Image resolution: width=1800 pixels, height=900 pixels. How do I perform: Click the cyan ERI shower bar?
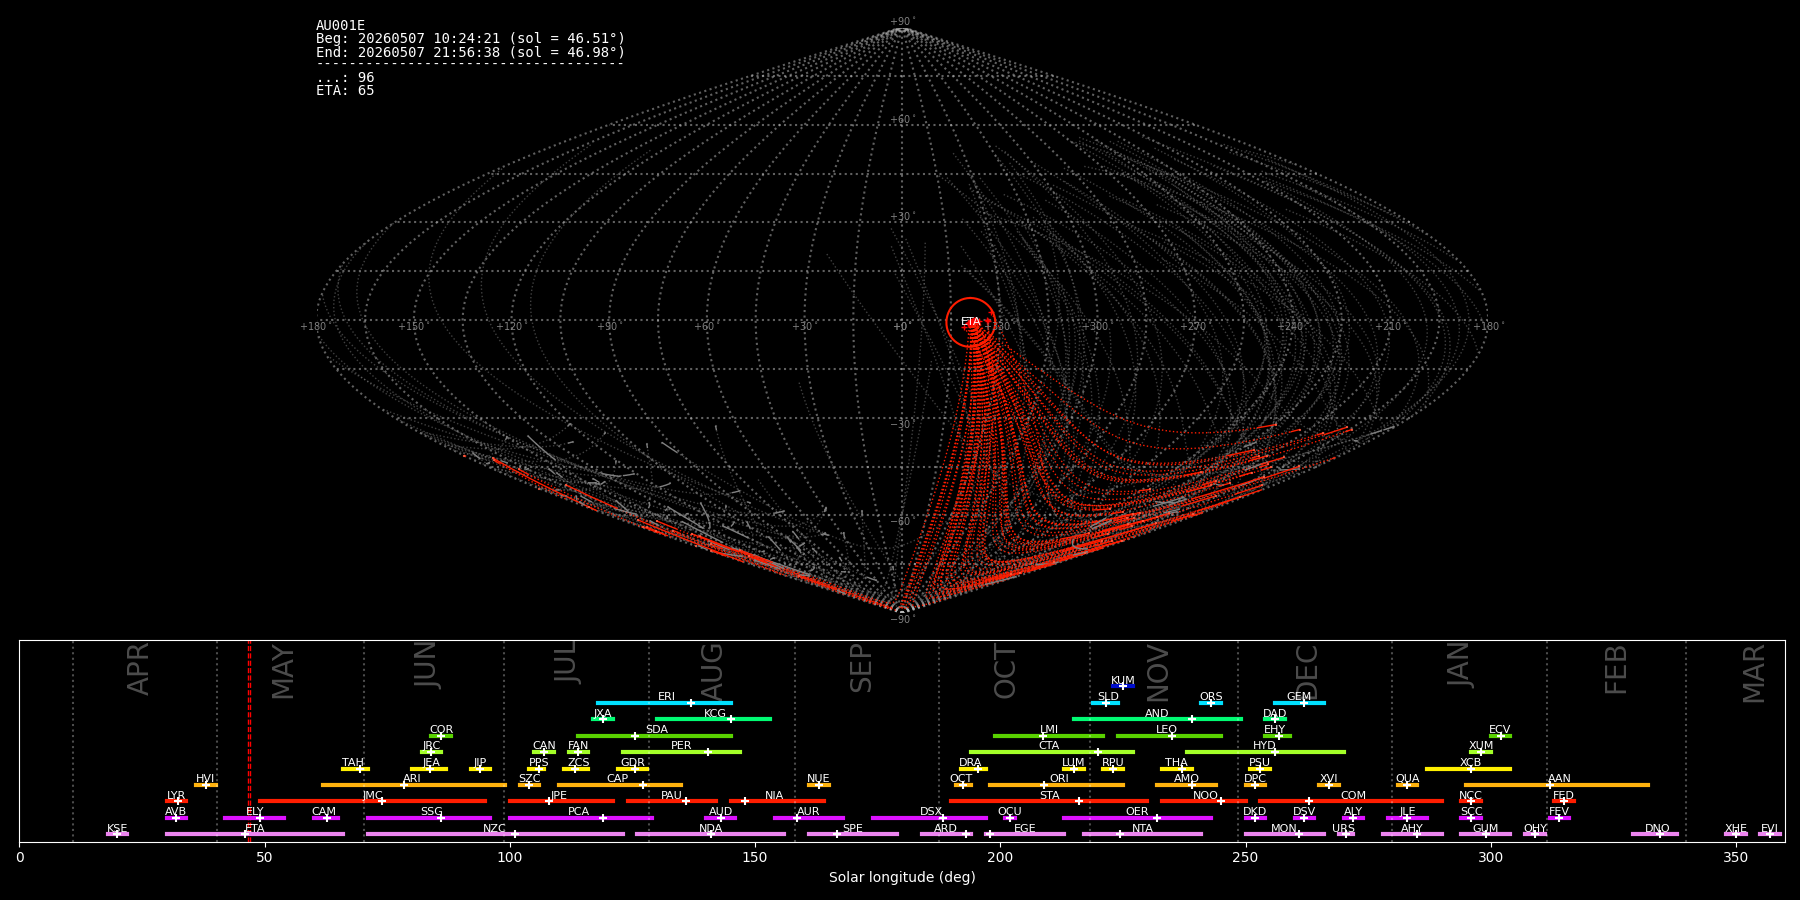point(664,703)
